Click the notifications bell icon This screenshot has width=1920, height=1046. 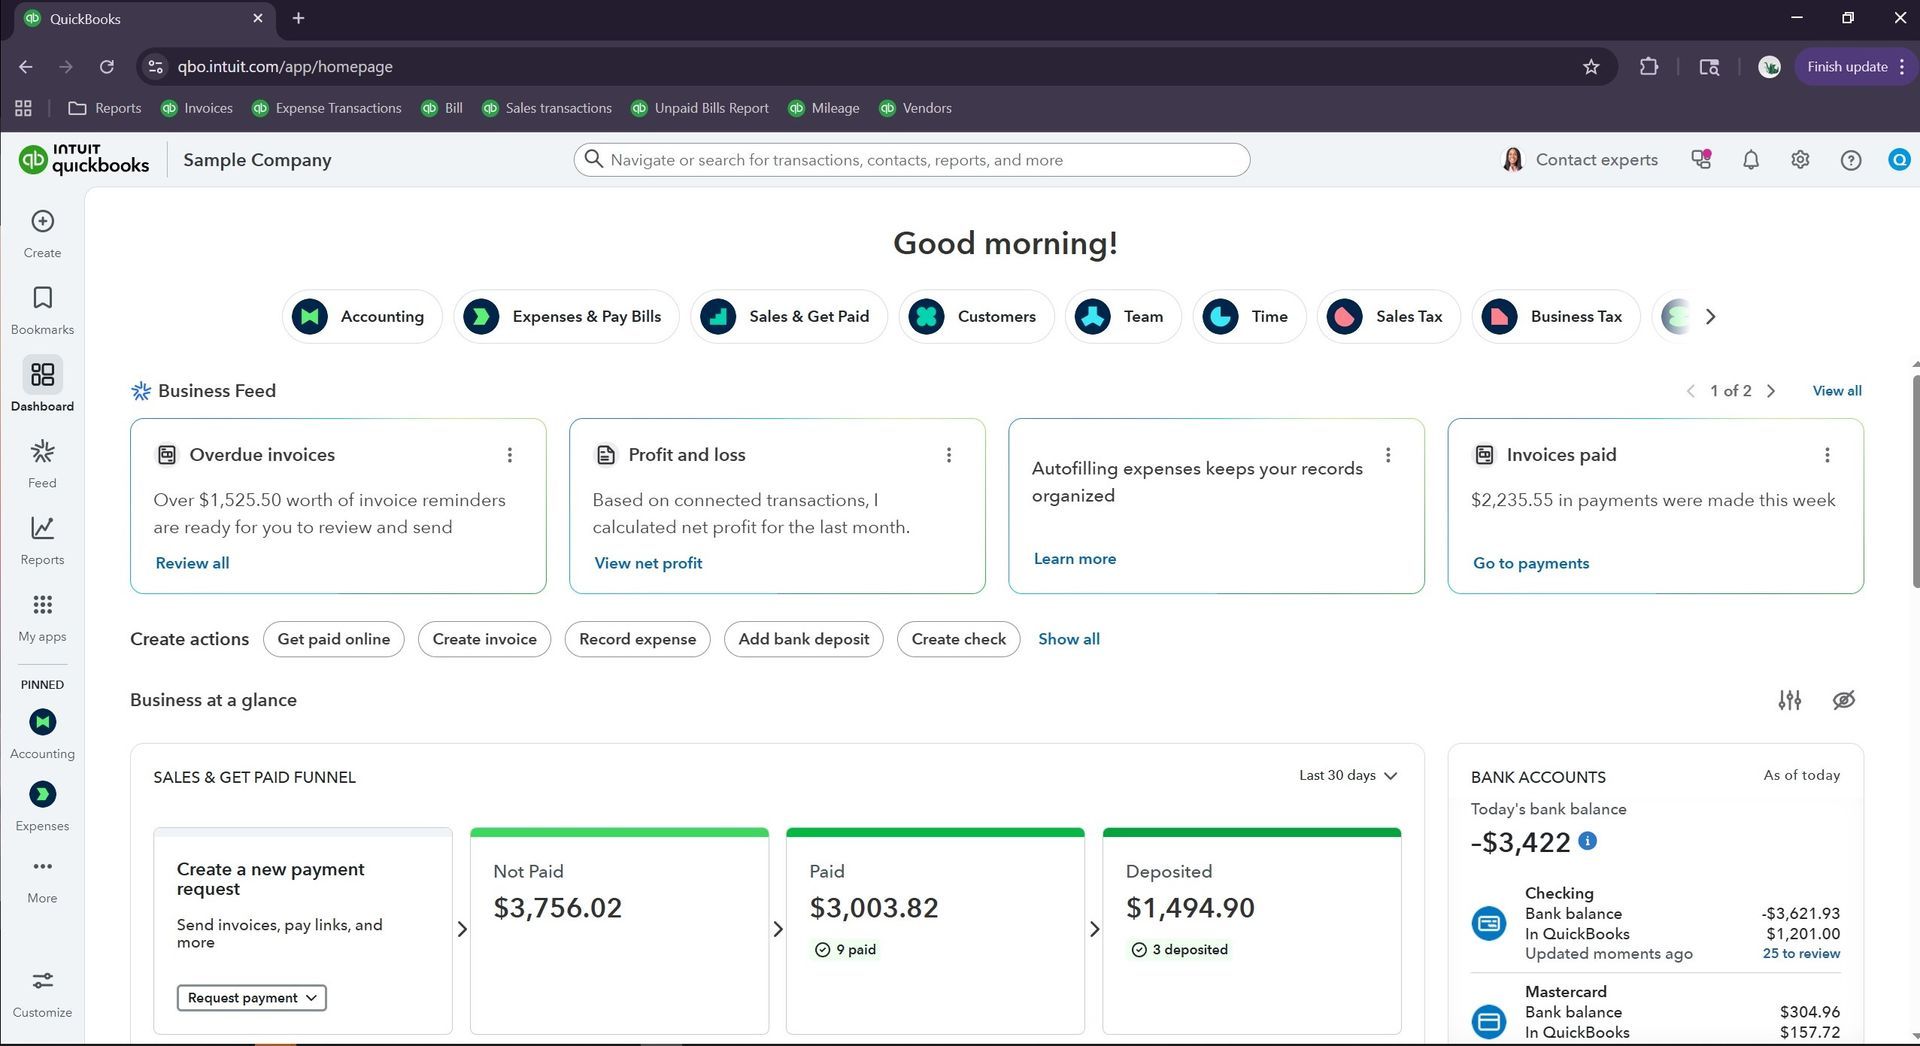(1750, 160)
